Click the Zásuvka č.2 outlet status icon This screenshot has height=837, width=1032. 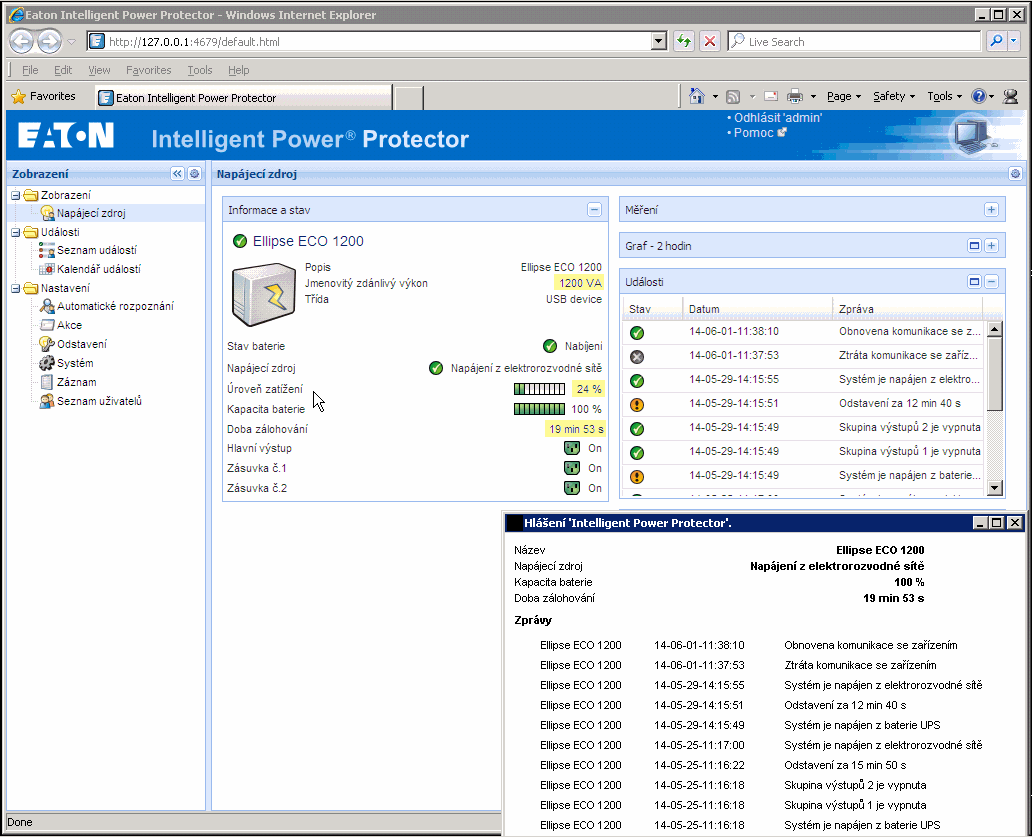[572, 488]
